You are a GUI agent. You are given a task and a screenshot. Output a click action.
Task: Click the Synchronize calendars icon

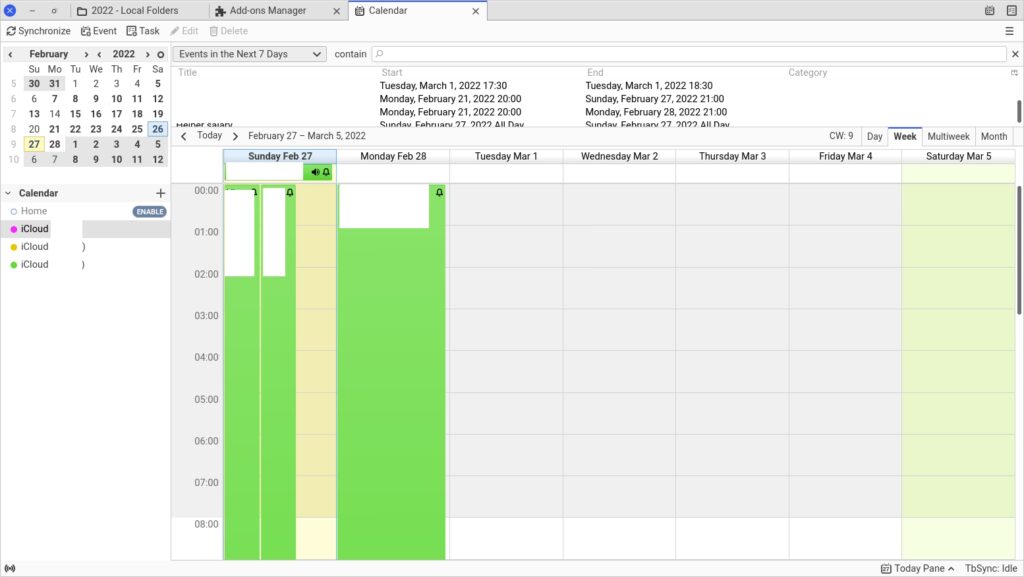point(11,31)
